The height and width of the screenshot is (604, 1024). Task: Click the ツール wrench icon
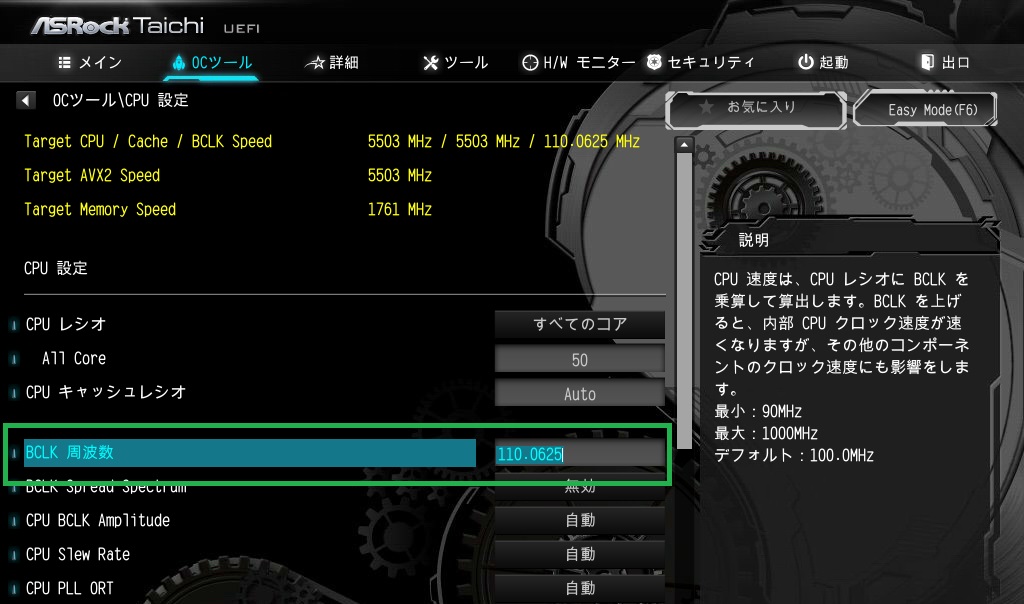pos(430,63)
